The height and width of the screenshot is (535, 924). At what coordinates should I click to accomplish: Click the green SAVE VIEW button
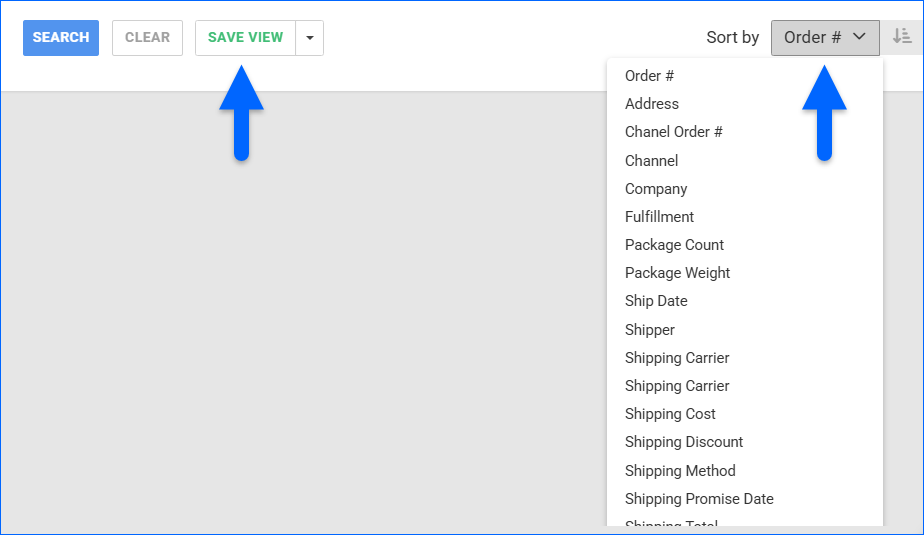pyautogui.click(x=245, y=38)
